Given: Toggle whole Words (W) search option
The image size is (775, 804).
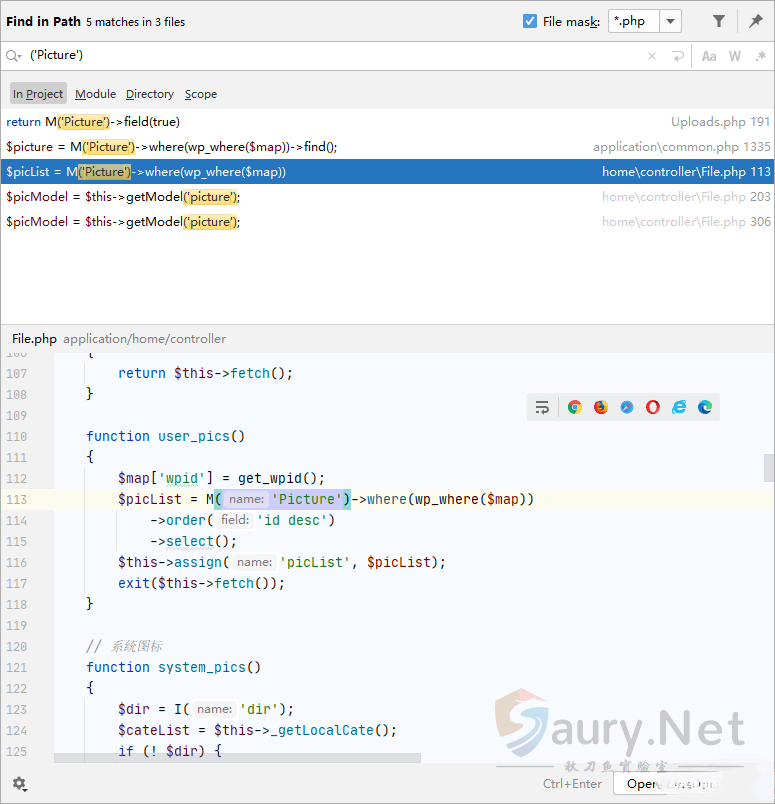Looking at the screenshot, I should point(735,56).
